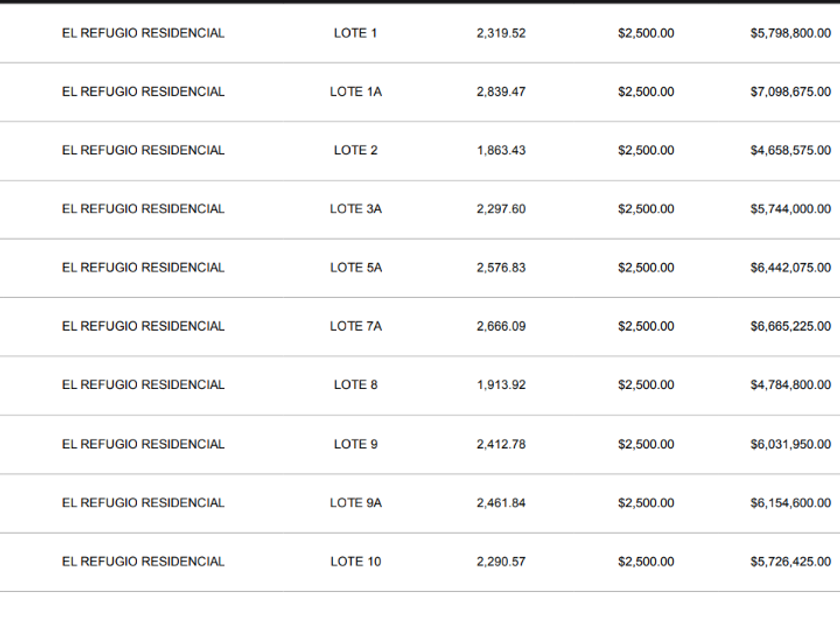
Task: Select the LOTE 1A lot label
Action: (355, 92)
